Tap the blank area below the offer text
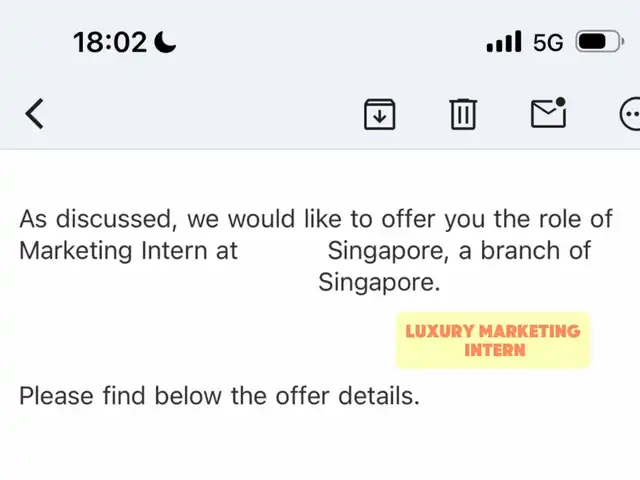Screen dimensions: 640x480 click(320, 445)
